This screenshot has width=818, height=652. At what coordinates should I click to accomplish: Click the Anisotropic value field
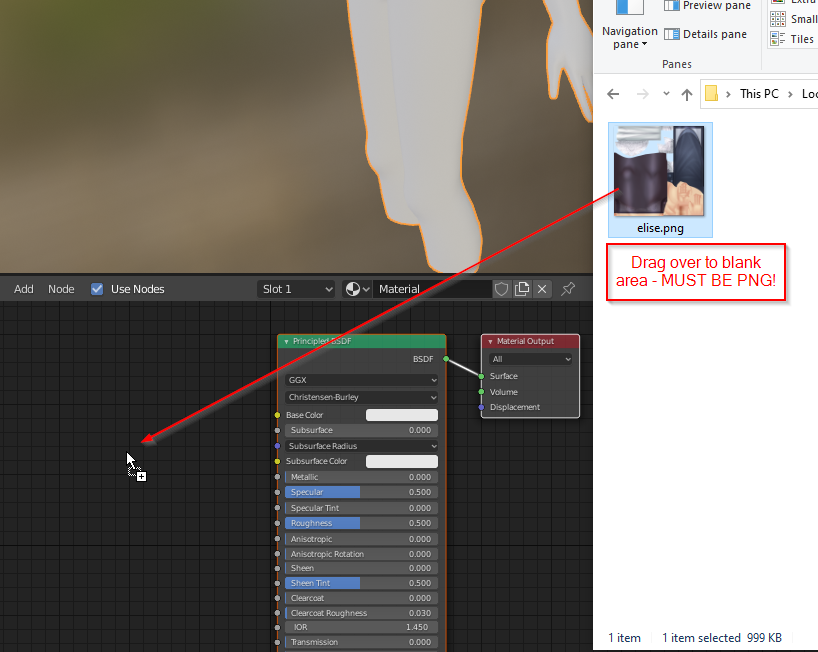(x=362, y=539)
